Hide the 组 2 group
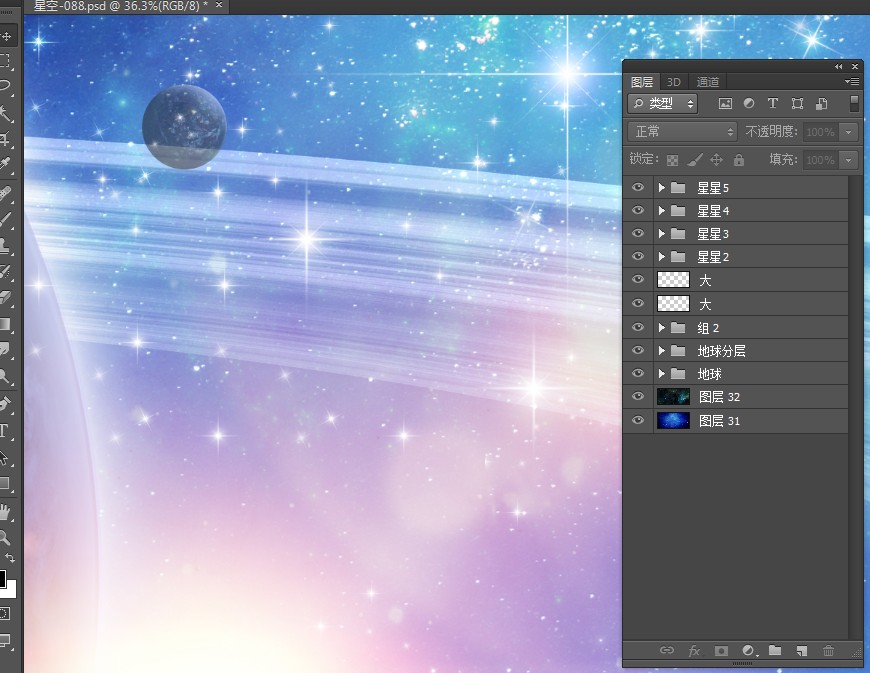Screen dimensions: 870x673 638,327
